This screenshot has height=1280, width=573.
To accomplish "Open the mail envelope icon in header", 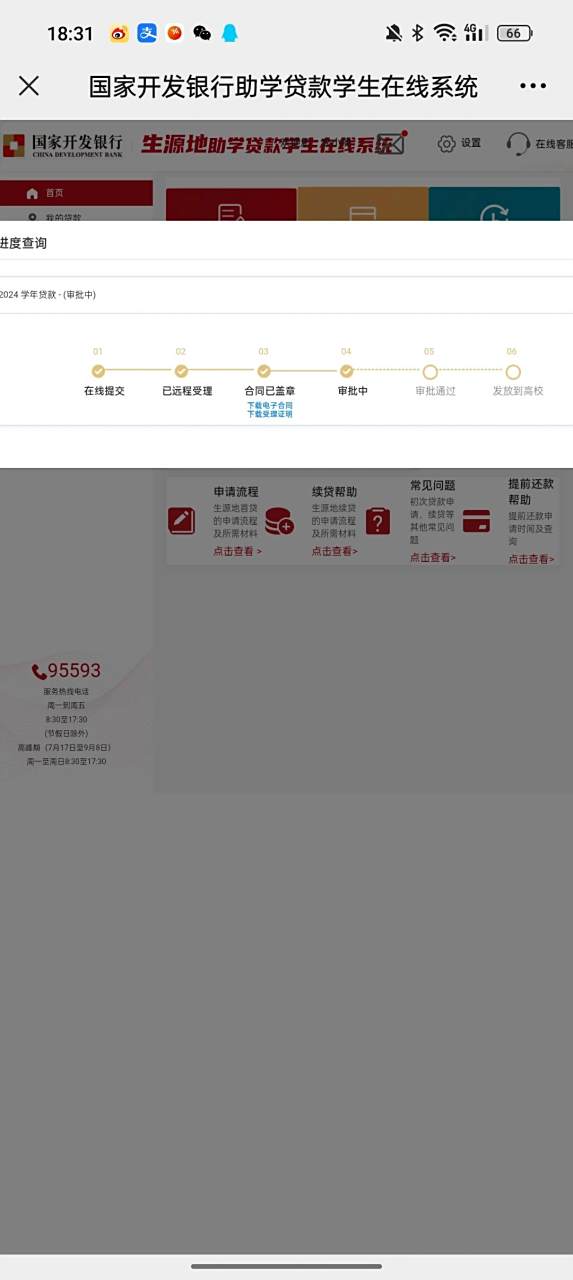I will (x=392, y=144).
